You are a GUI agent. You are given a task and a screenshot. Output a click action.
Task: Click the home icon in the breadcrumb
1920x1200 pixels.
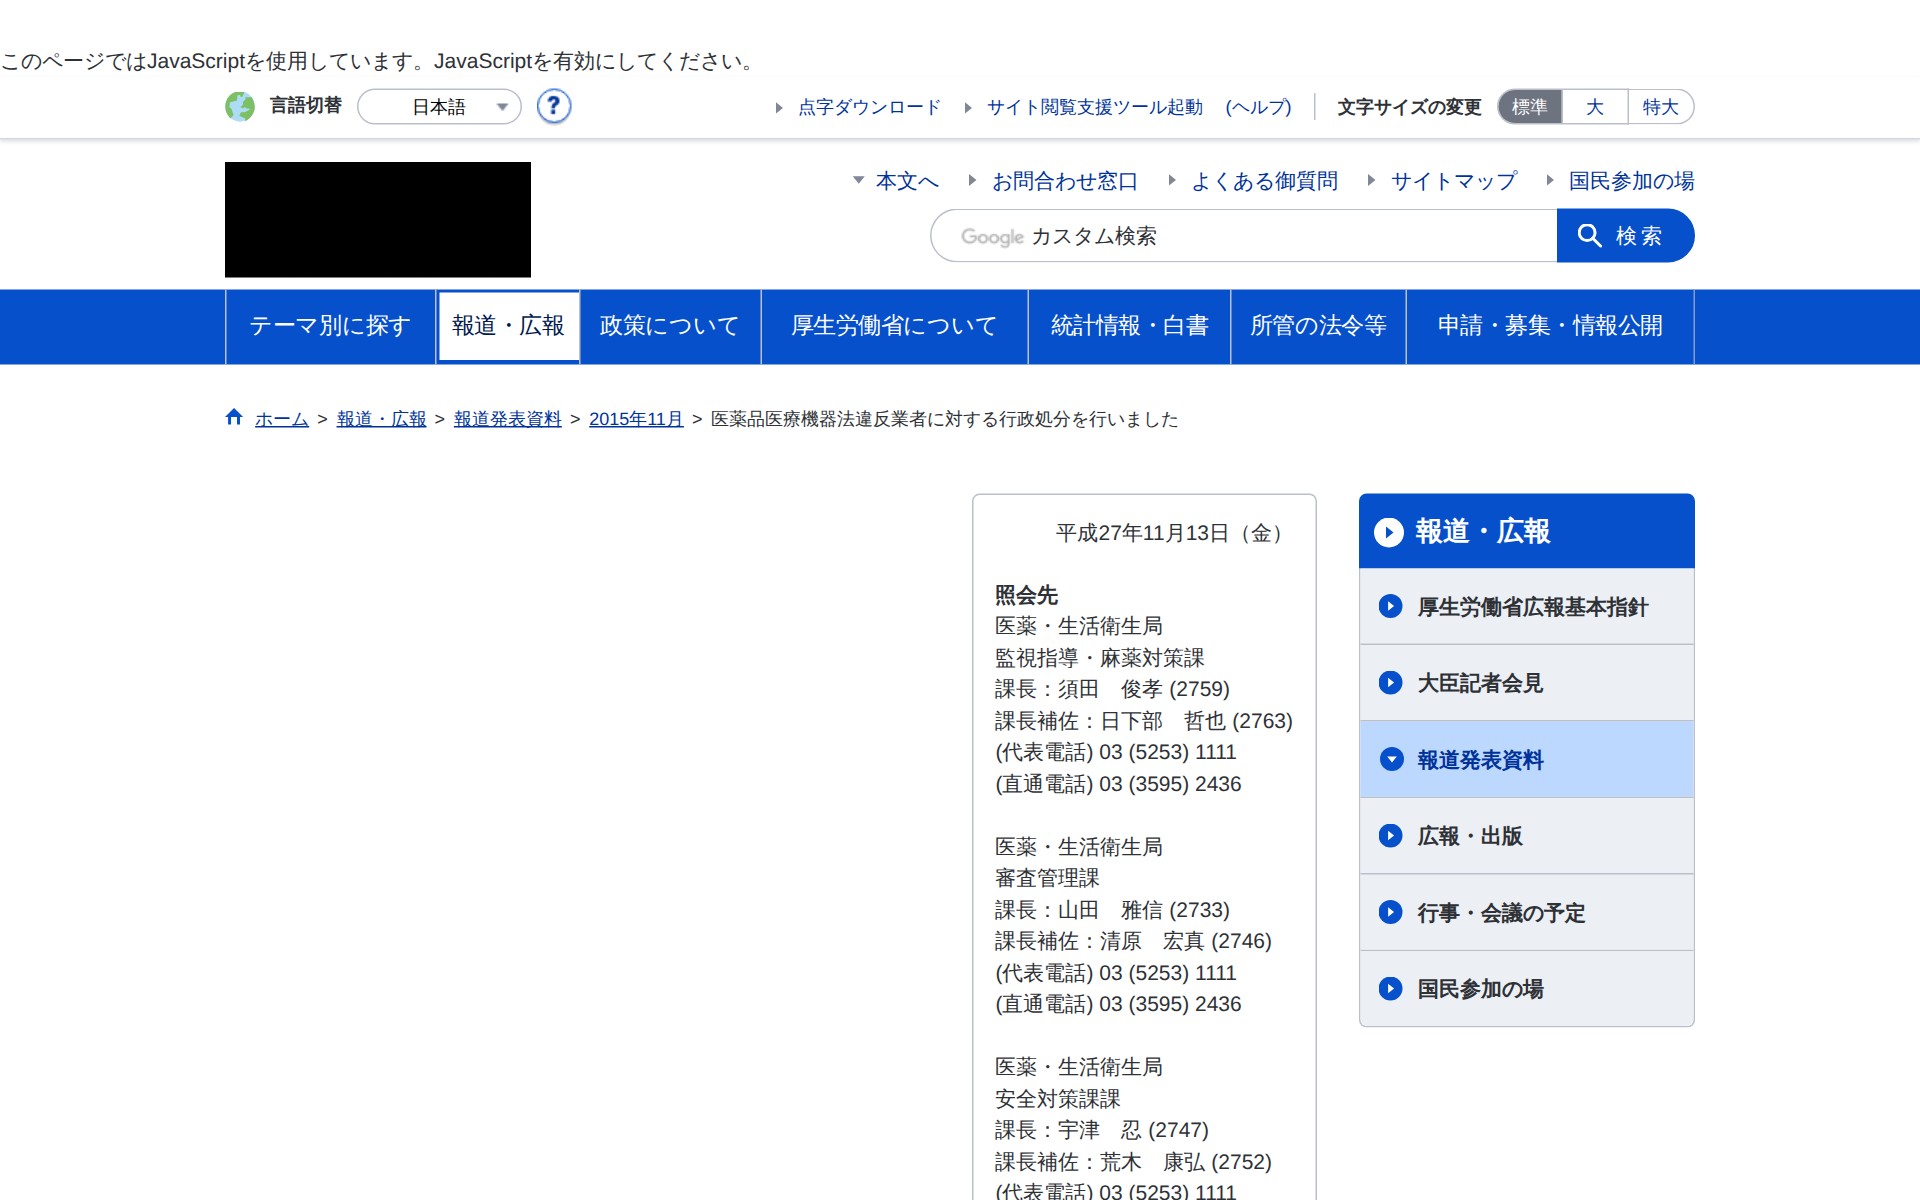tap(233, 417)
